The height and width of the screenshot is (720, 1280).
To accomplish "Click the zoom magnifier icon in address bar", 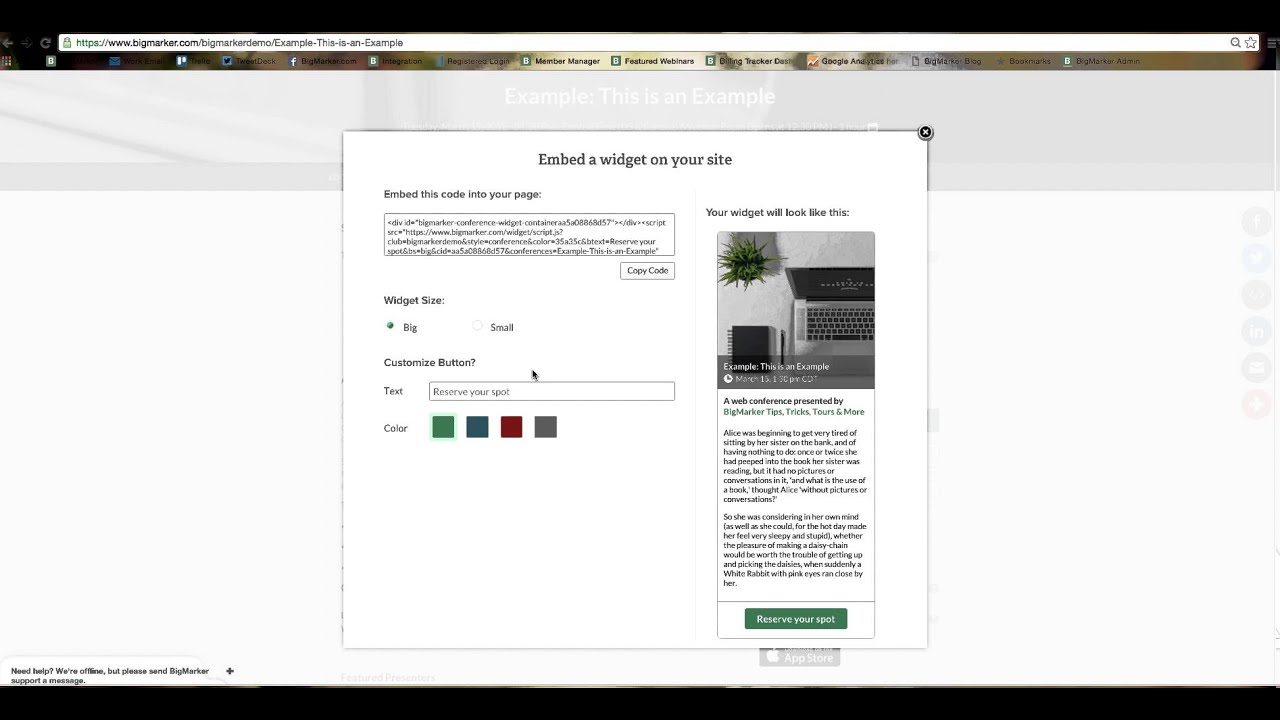I will pyautogui.click(x=1235, y=43).
